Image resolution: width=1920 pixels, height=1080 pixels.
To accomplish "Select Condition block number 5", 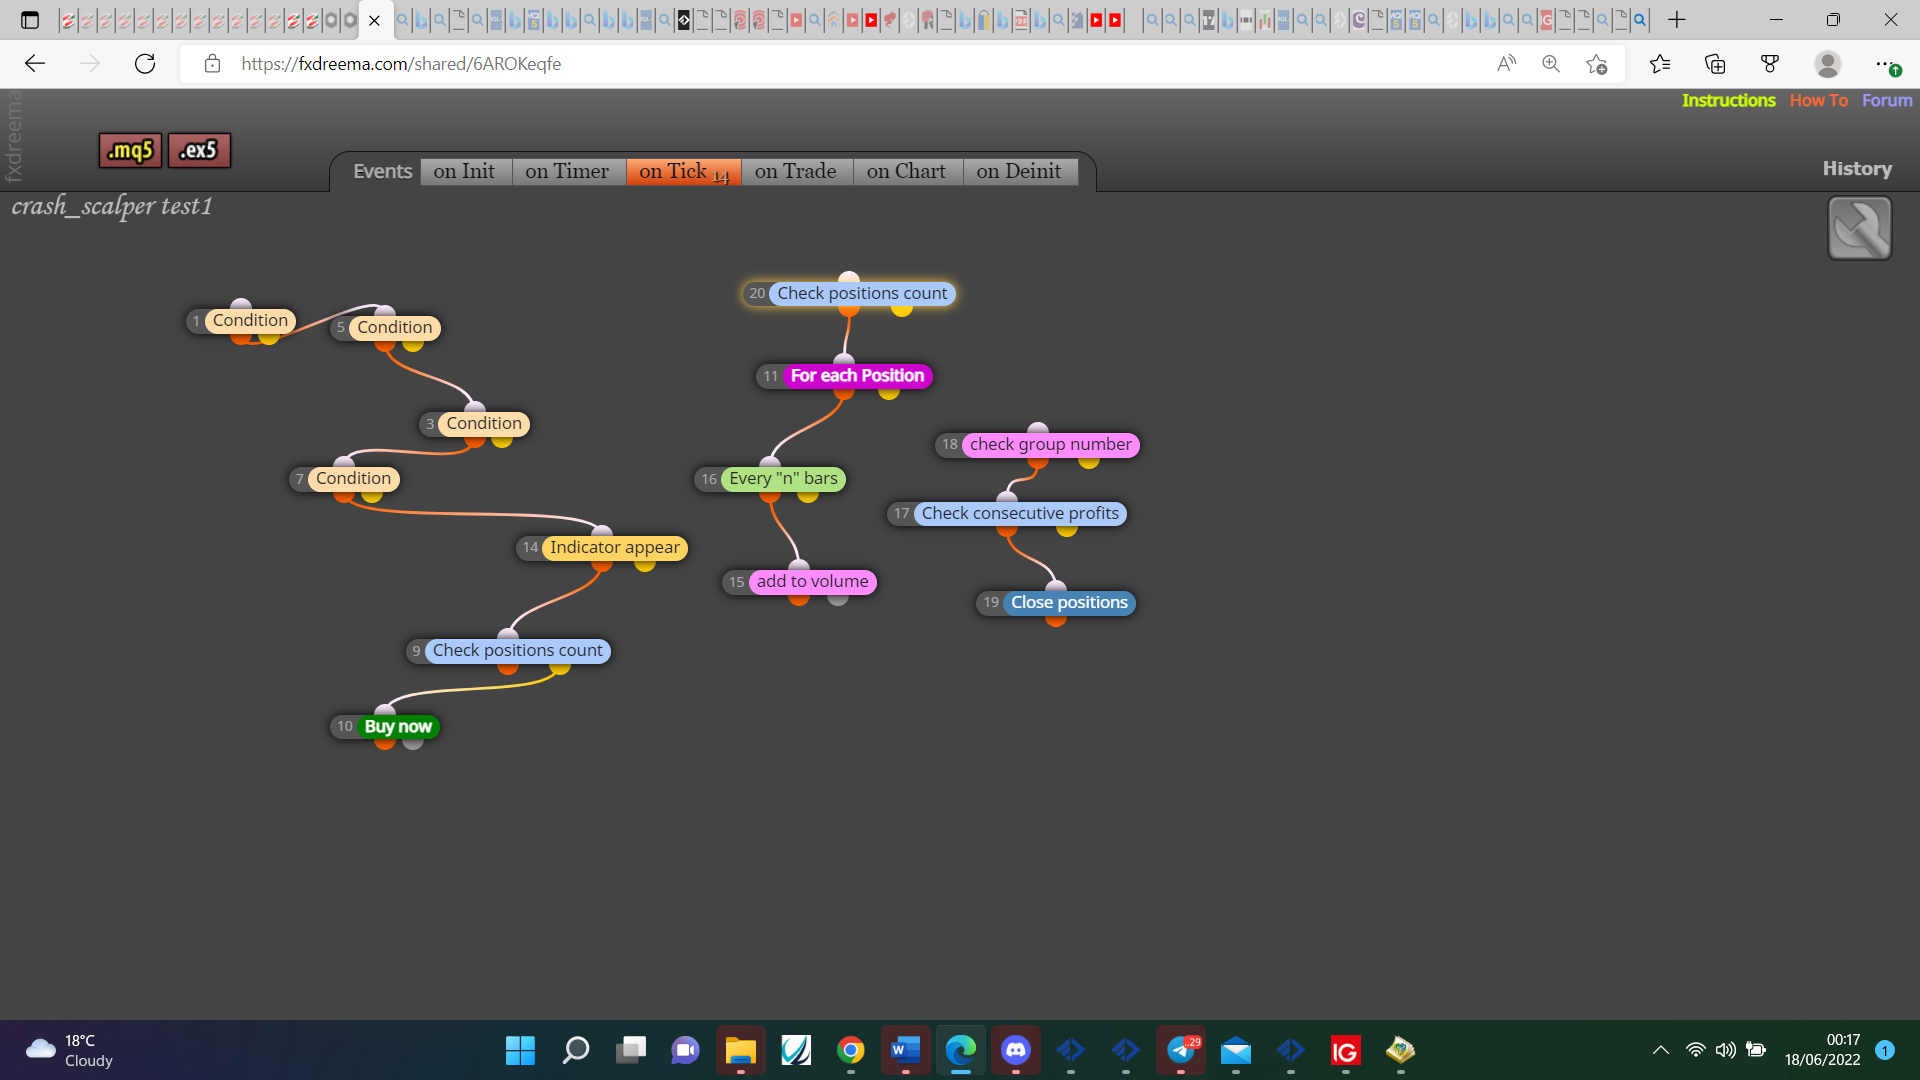I will tap(395, 327).
